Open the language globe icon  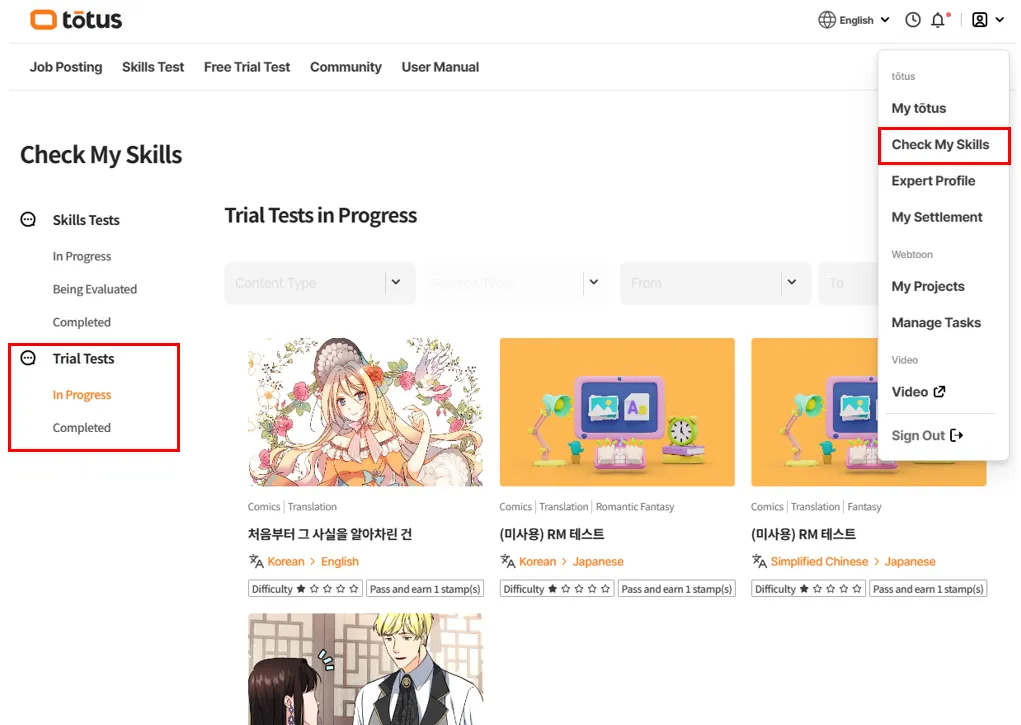(x=826, y=20)
